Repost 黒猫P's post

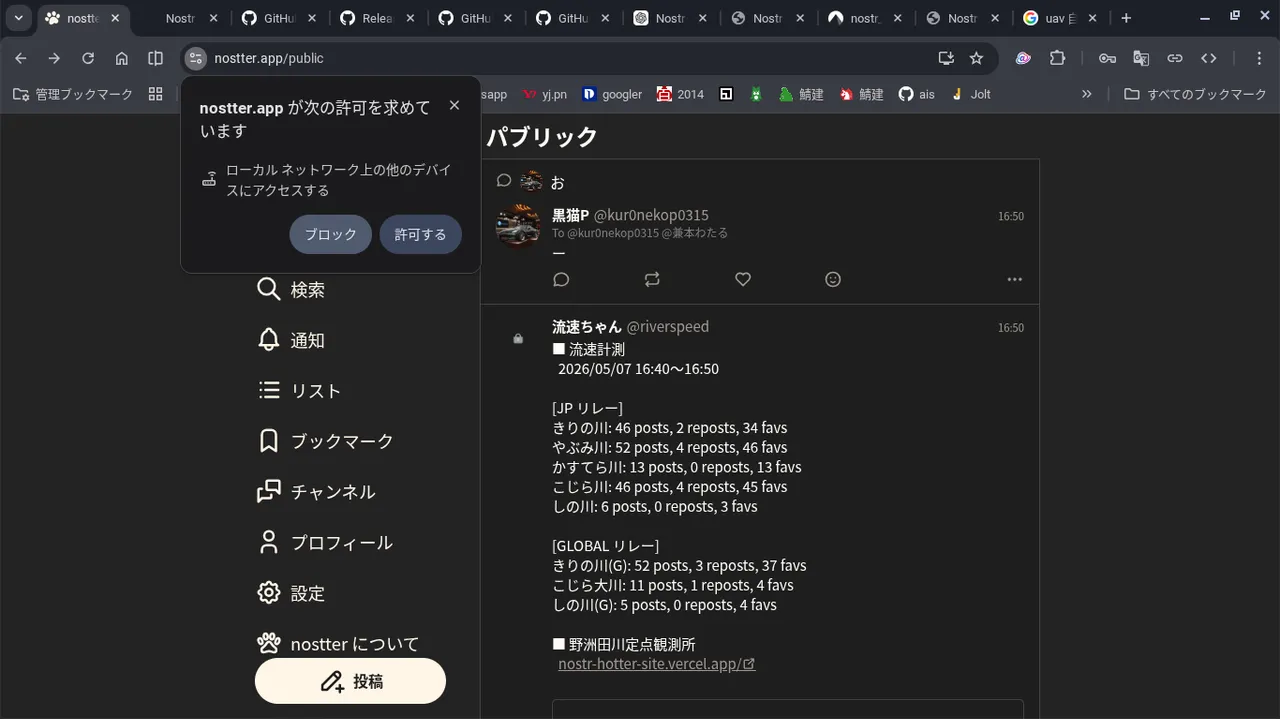(x=652, y=280)
